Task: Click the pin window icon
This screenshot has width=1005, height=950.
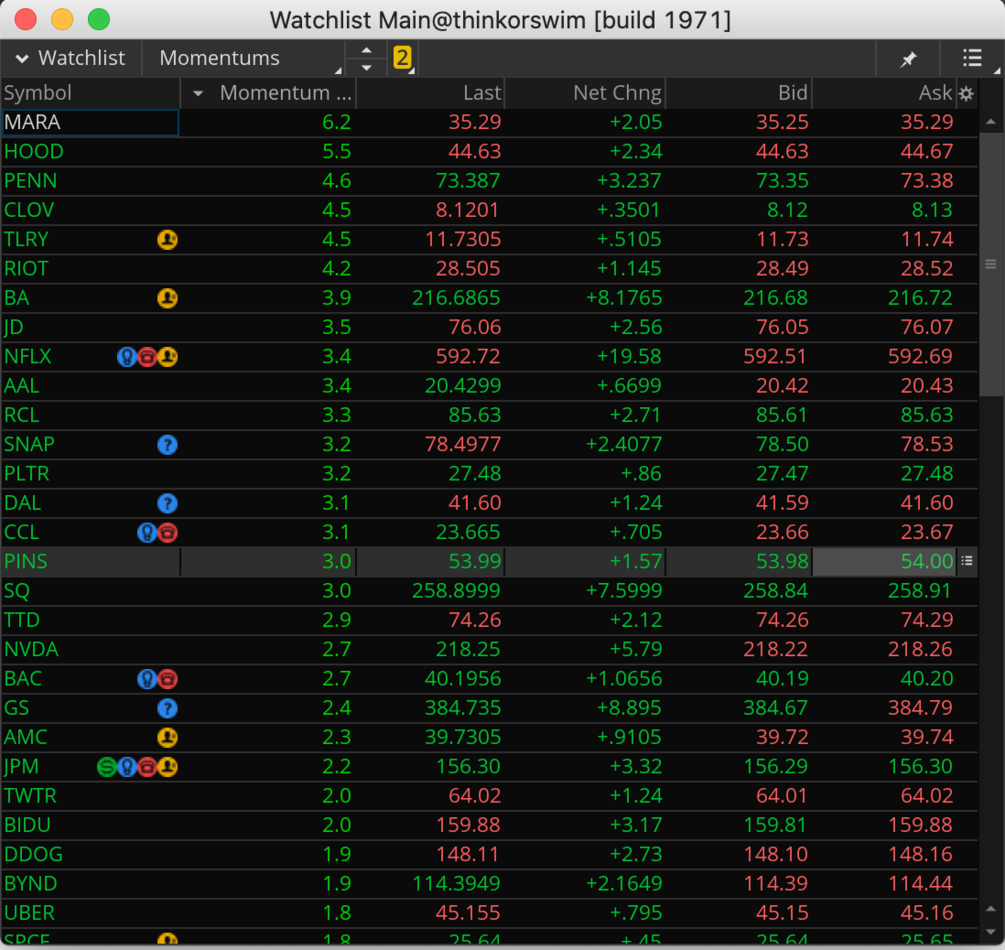Action: click(x=908, y=59)
